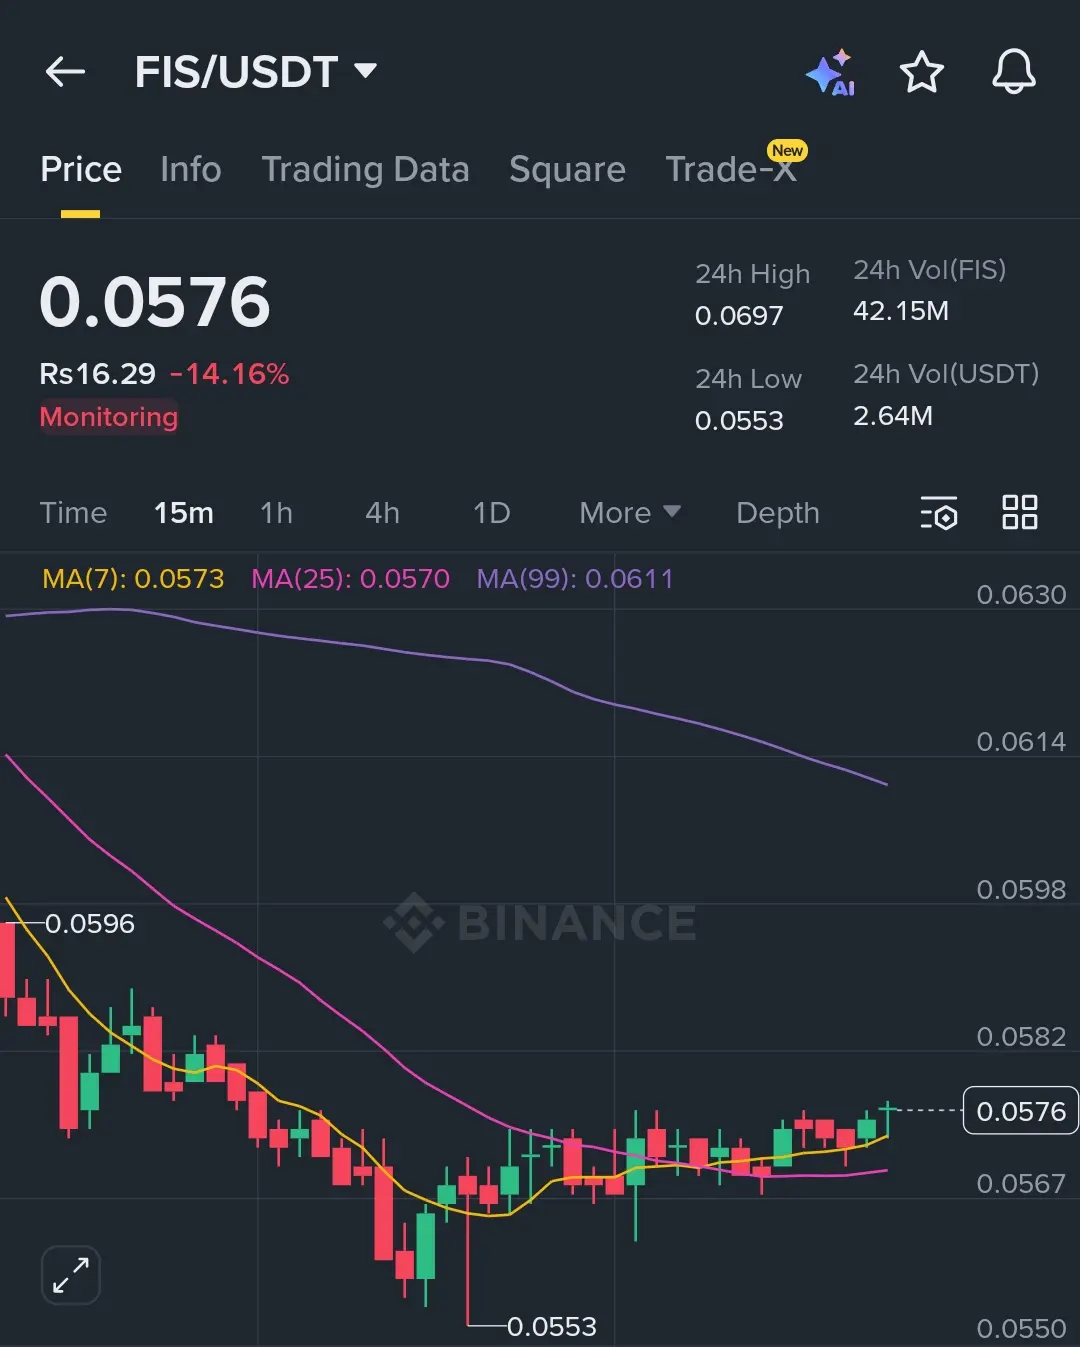
Task: Open the Trading Data tab
Action: point(365,170)
